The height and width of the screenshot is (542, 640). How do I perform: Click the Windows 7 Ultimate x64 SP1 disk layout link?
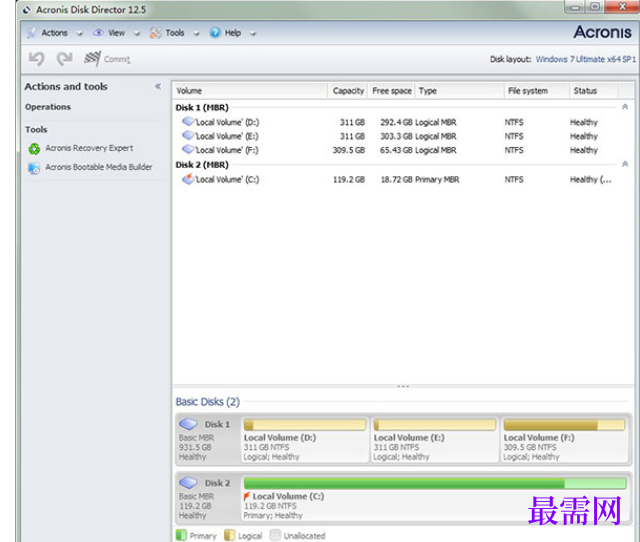586,59
